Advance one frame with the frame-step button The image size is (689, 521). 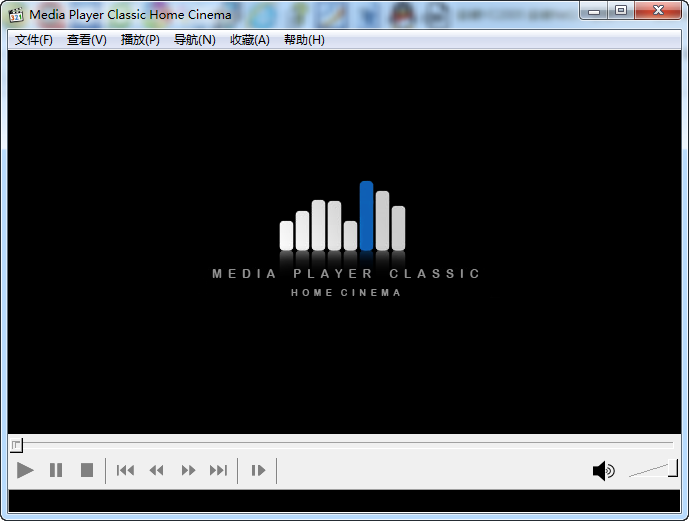[258, 470]
